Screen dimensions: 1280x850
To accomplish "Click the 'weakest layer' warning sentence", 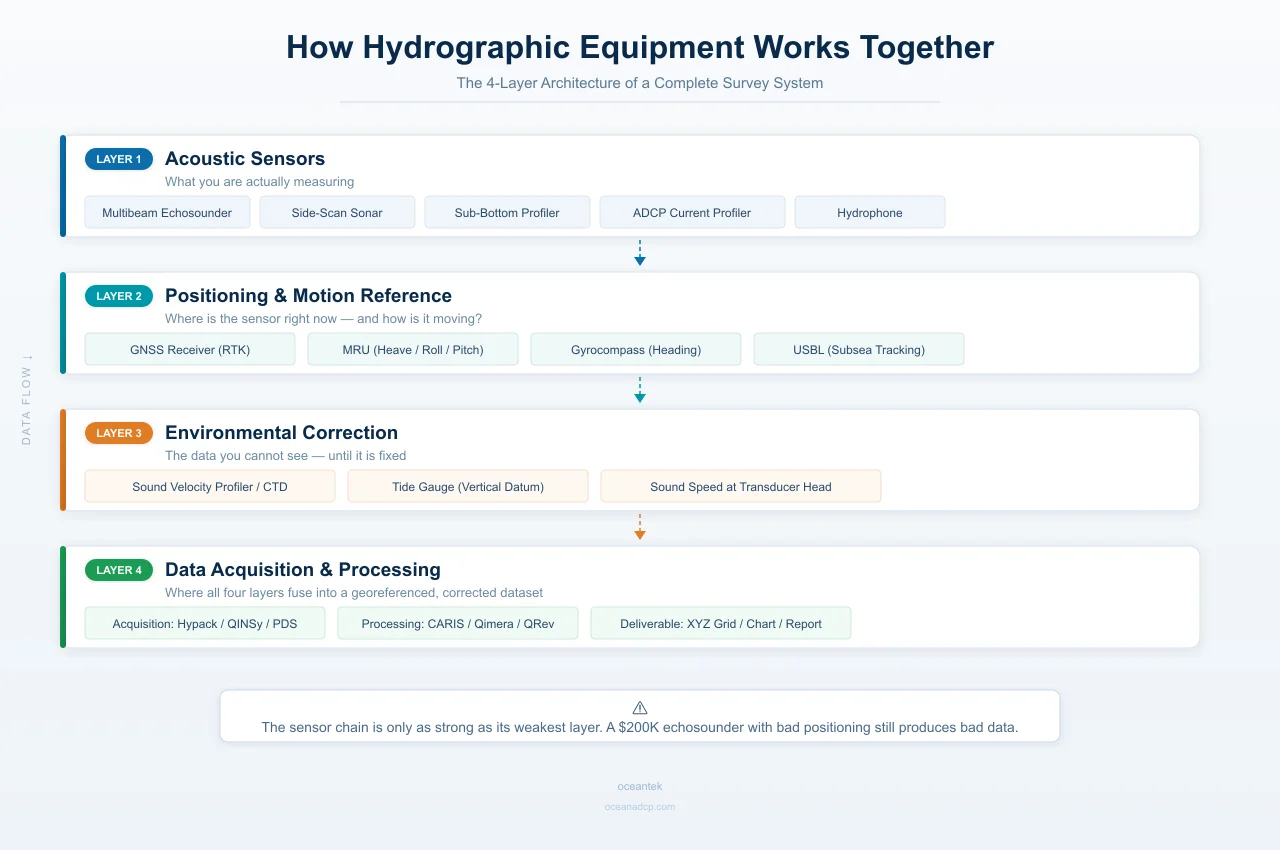I will click(640, 727).
